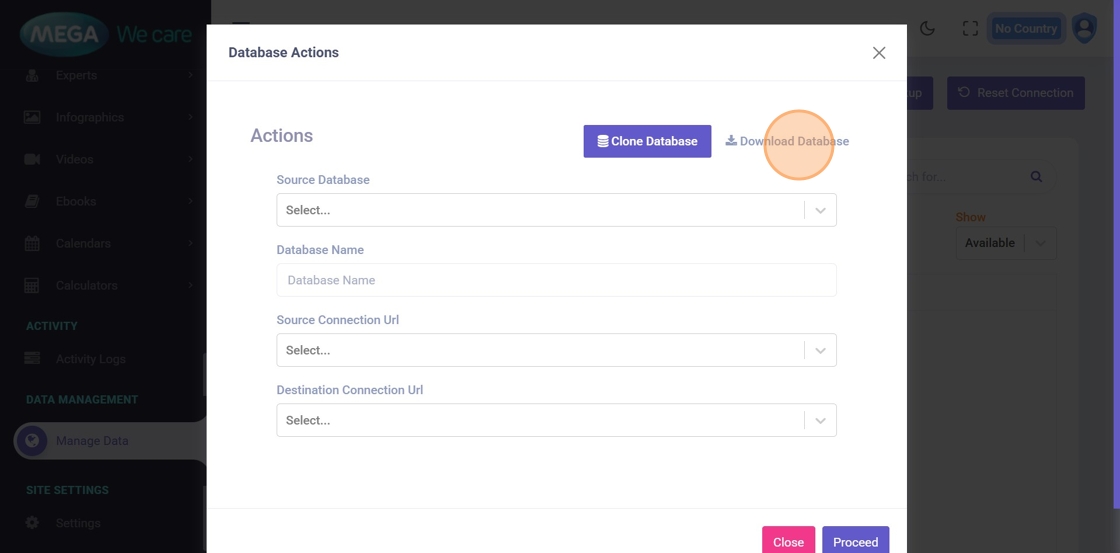The image size is (1120, 553).
Task: Click the fullscreen expand icon
Action: point(970,29)
